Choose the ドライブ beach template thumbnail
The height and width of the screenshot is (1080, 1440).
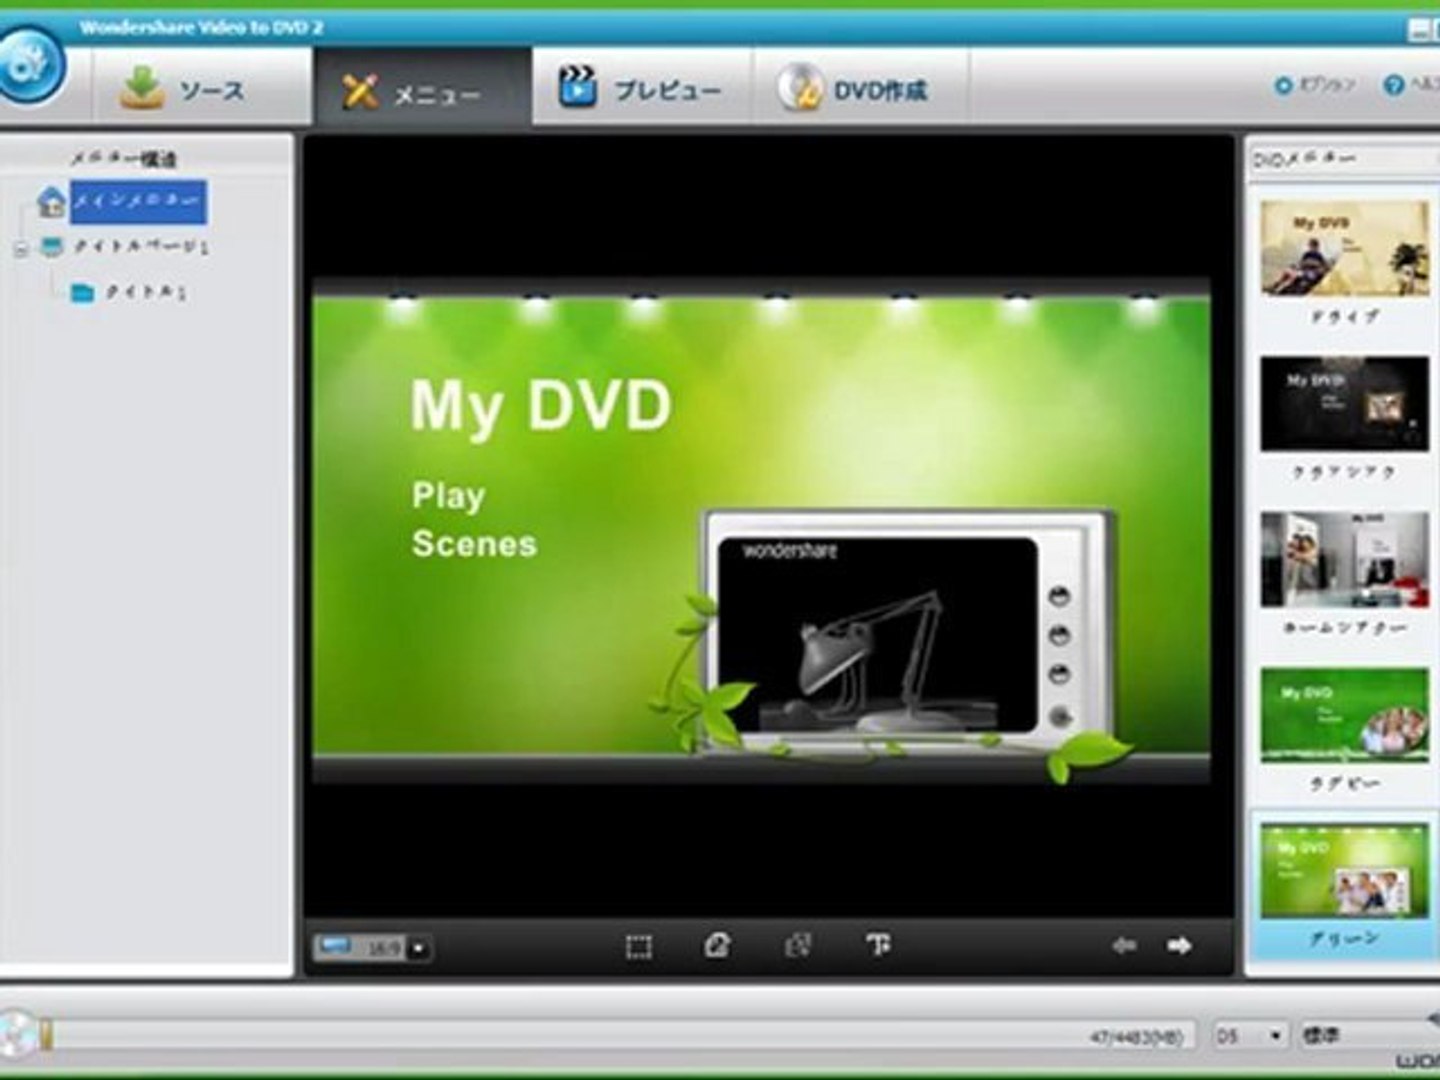[1344, 248]
